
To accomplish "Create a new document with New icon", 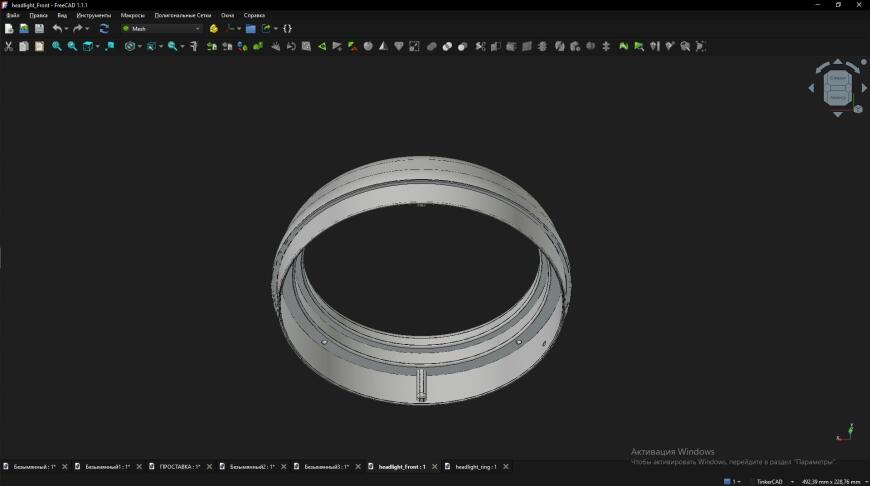I will (9, 28).
